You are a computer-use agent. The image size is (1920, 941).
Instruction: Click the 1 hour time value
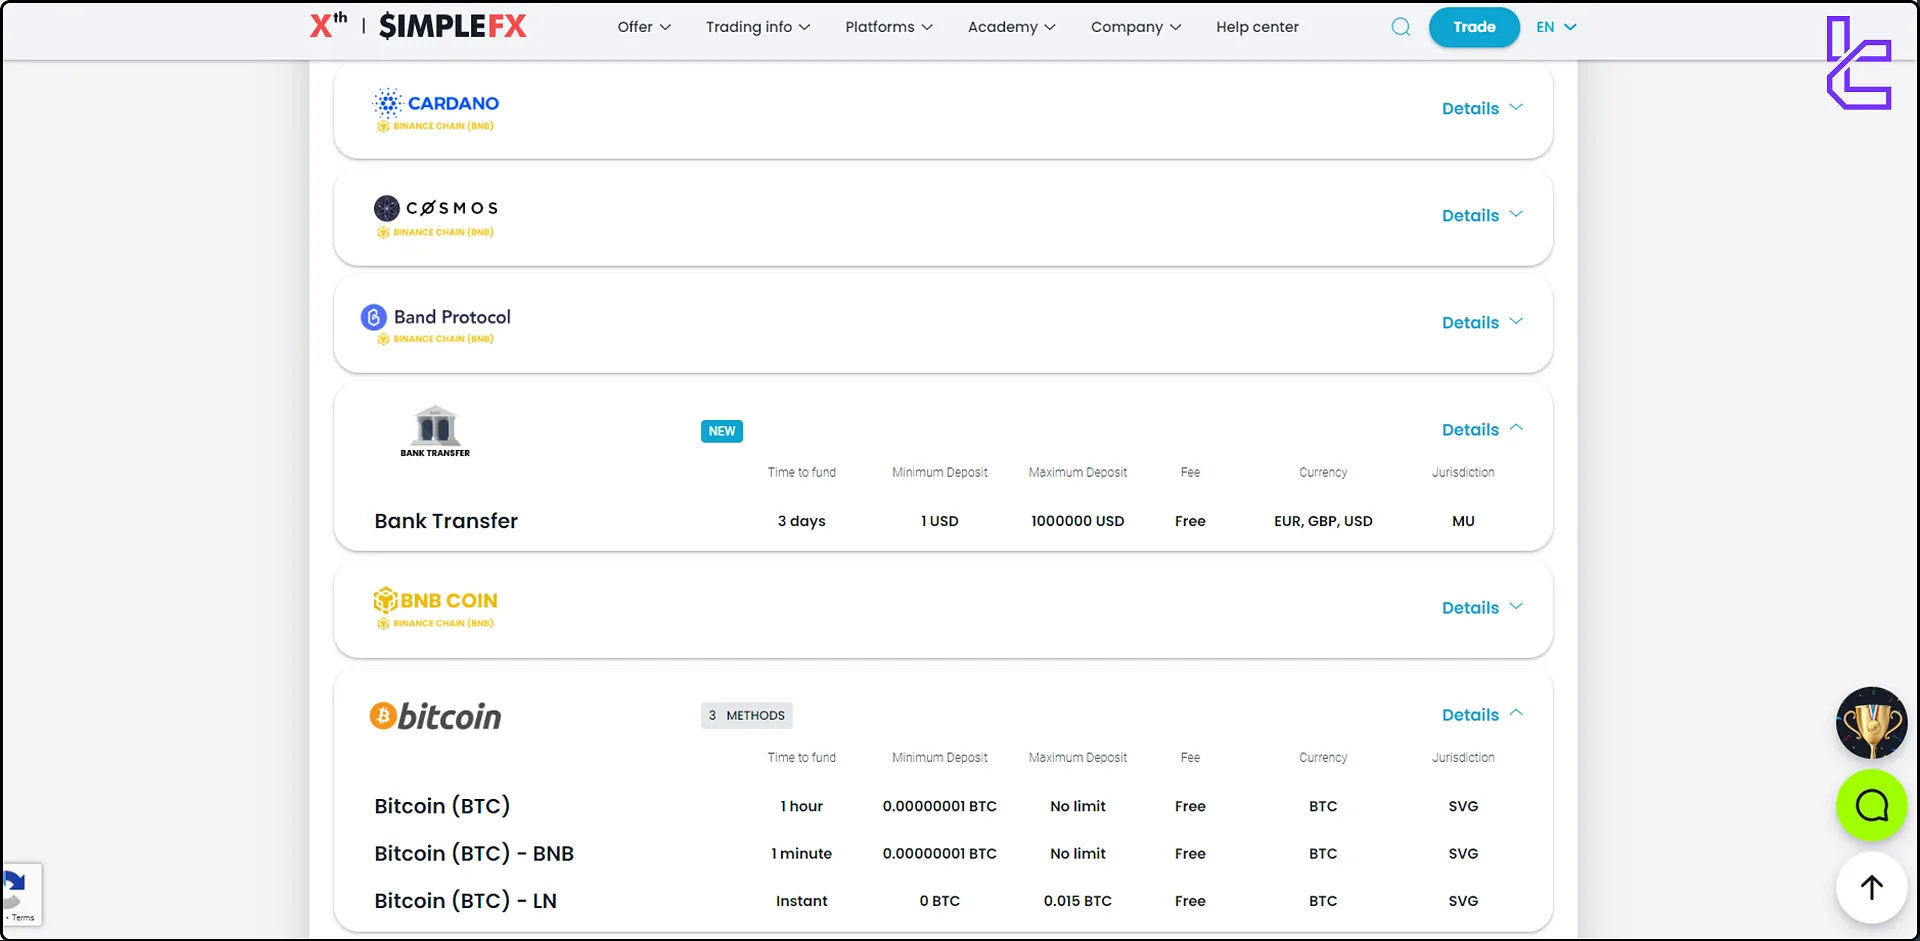801,806
